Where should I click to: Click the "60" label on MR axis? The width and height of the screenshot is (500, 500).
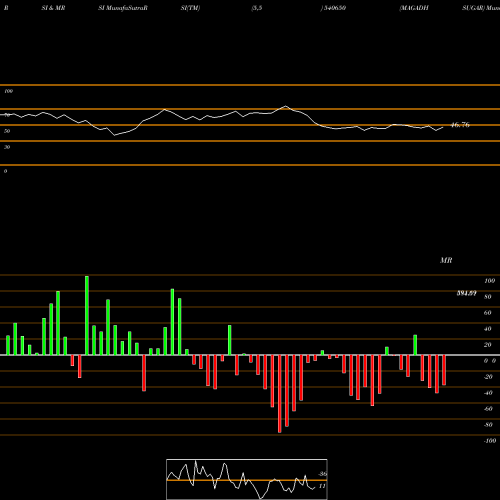[x=488, y=313]
